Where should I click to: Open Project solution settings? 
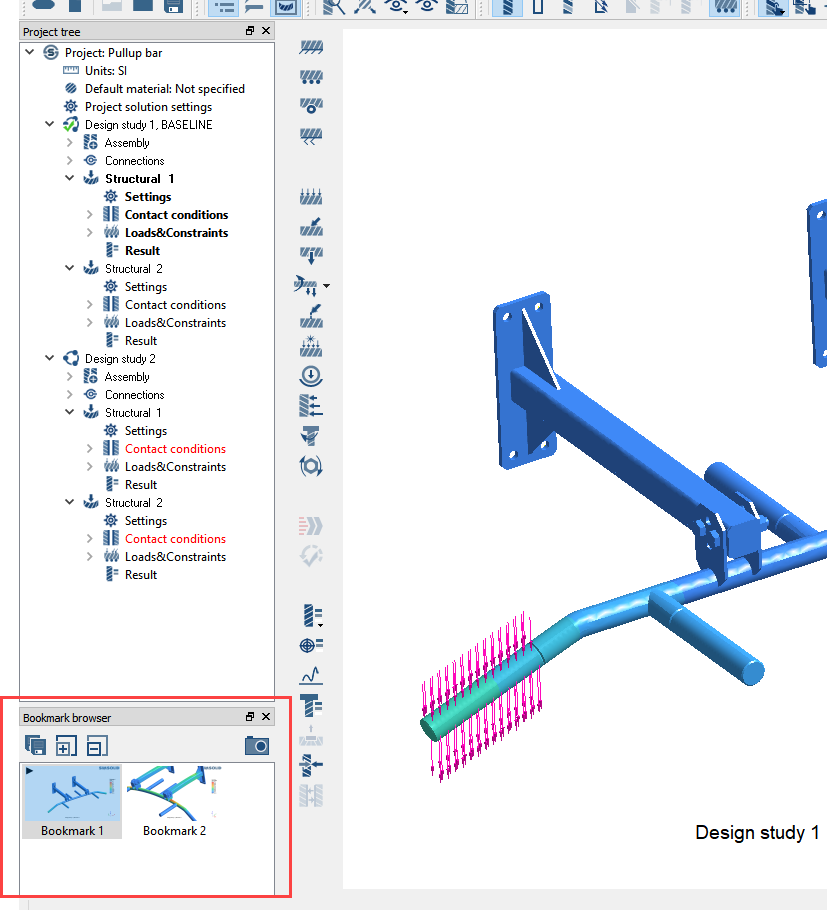[149, 106]
